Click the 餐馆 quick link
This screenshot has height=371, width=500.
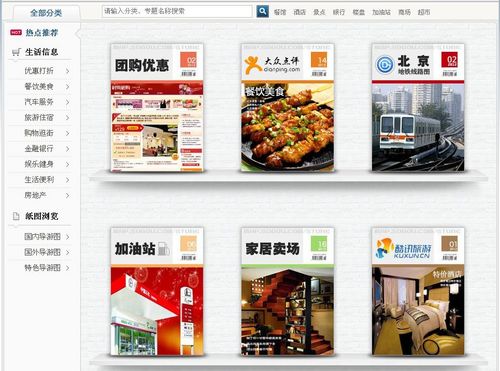tap(280, 12)
